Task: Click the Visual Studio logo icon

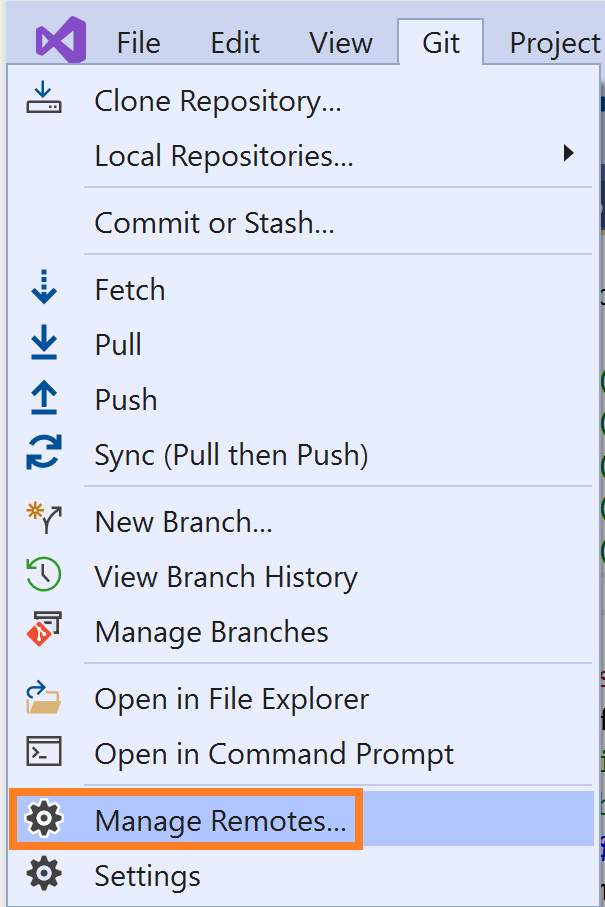Action: (x=60, y=42)
